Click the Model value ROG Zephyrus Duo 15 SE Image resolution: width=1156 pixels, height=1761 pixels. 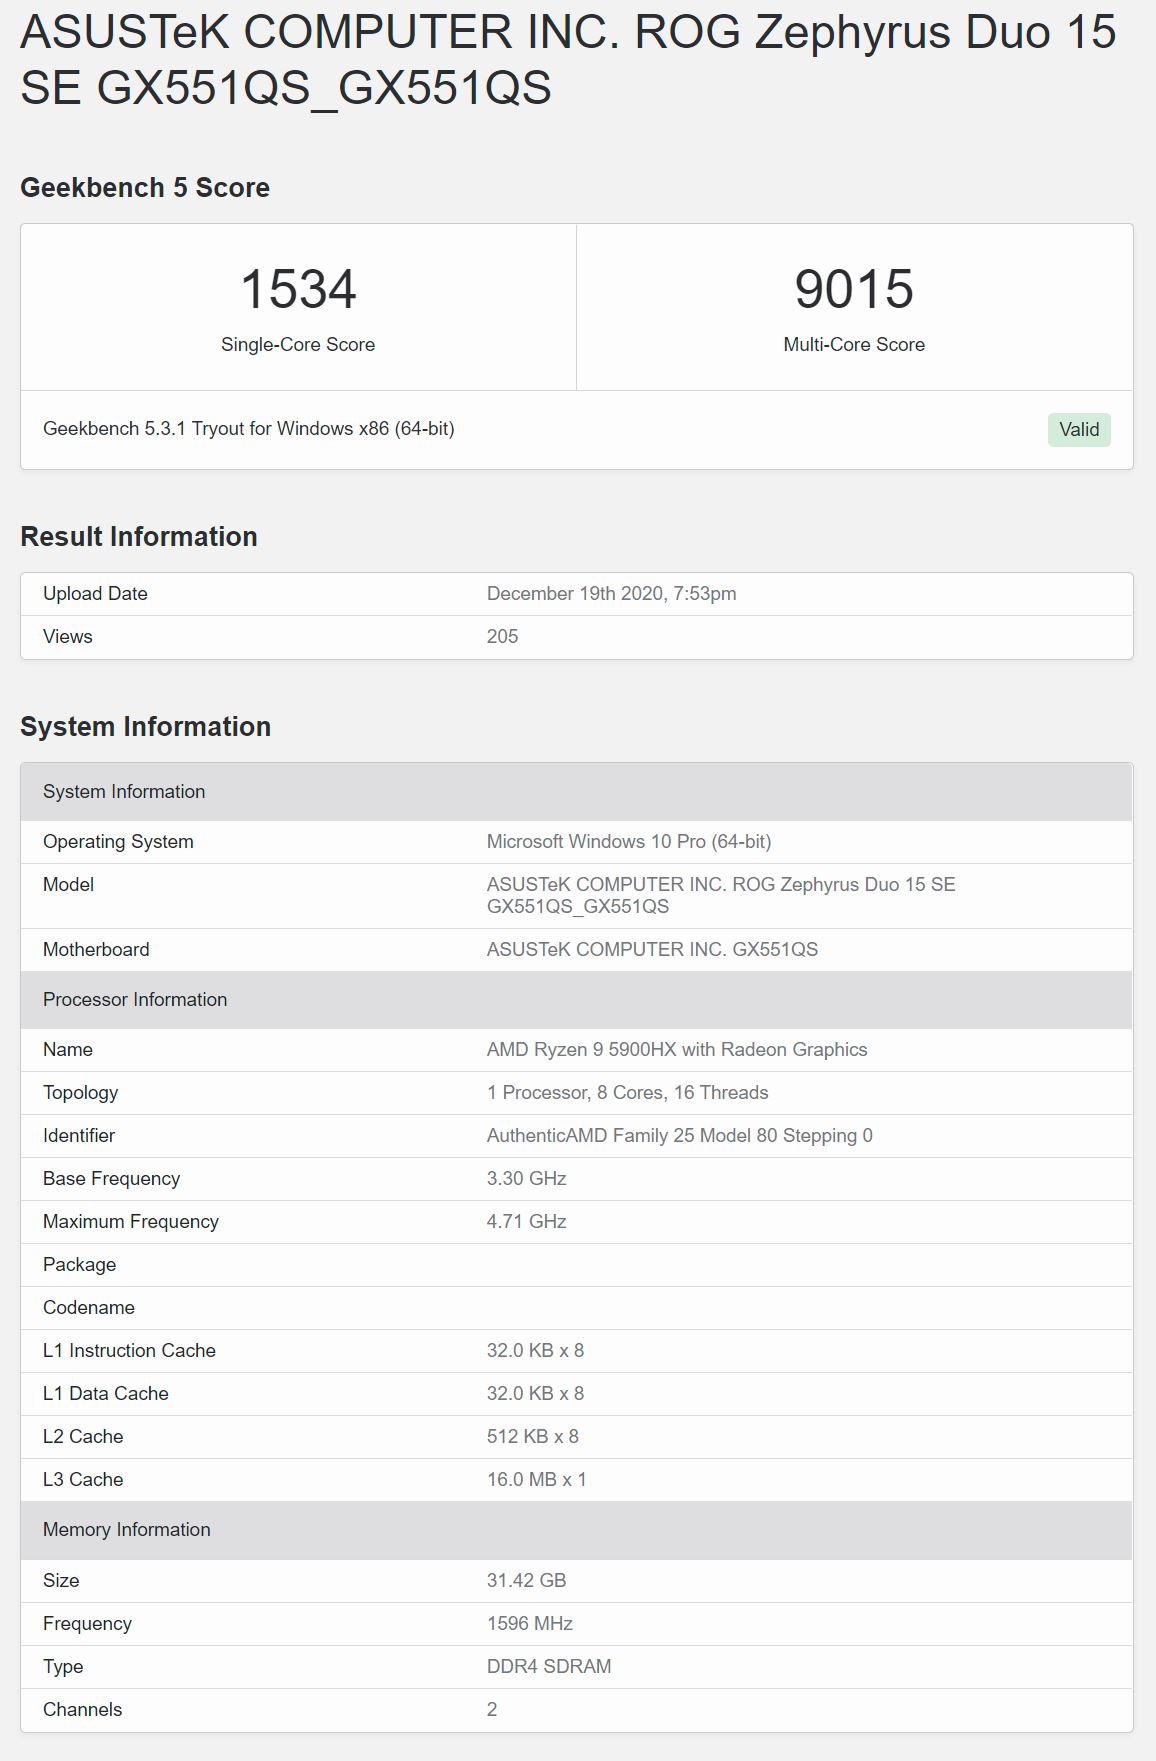click(721, 896)
